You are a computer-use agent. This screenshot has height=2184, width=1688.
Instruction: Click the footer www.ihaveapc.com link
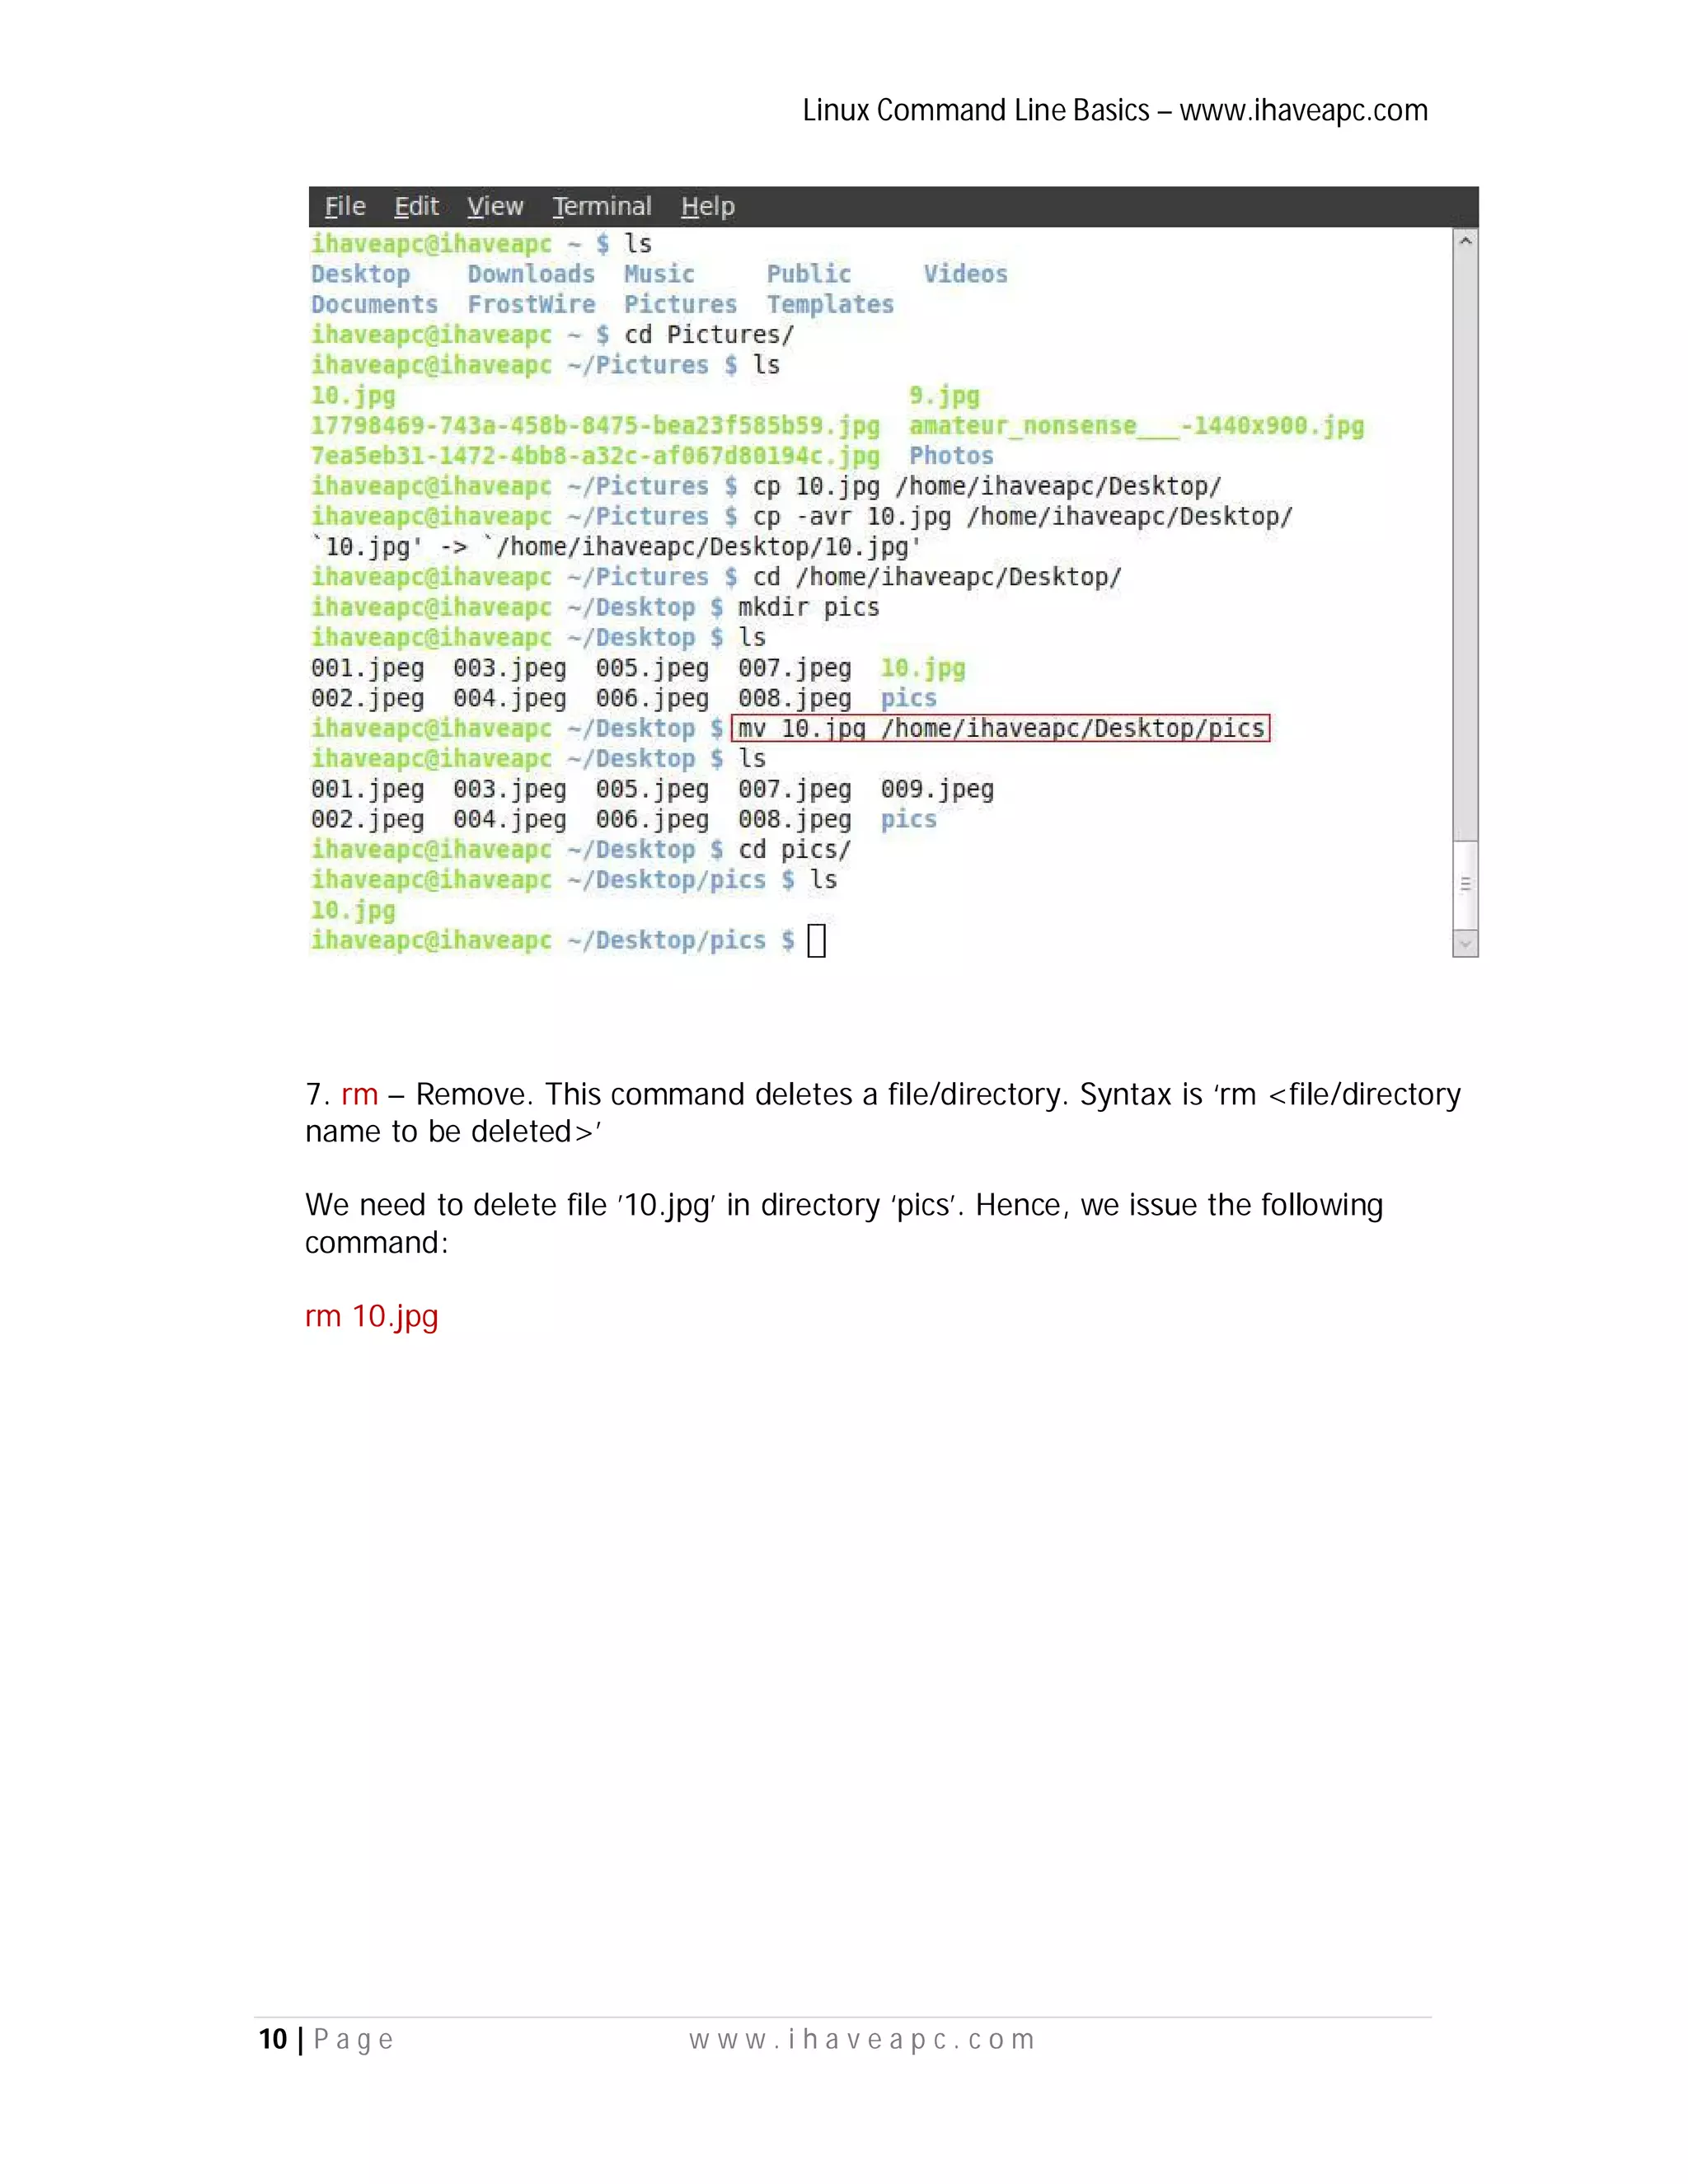(x=862, y=2039)
